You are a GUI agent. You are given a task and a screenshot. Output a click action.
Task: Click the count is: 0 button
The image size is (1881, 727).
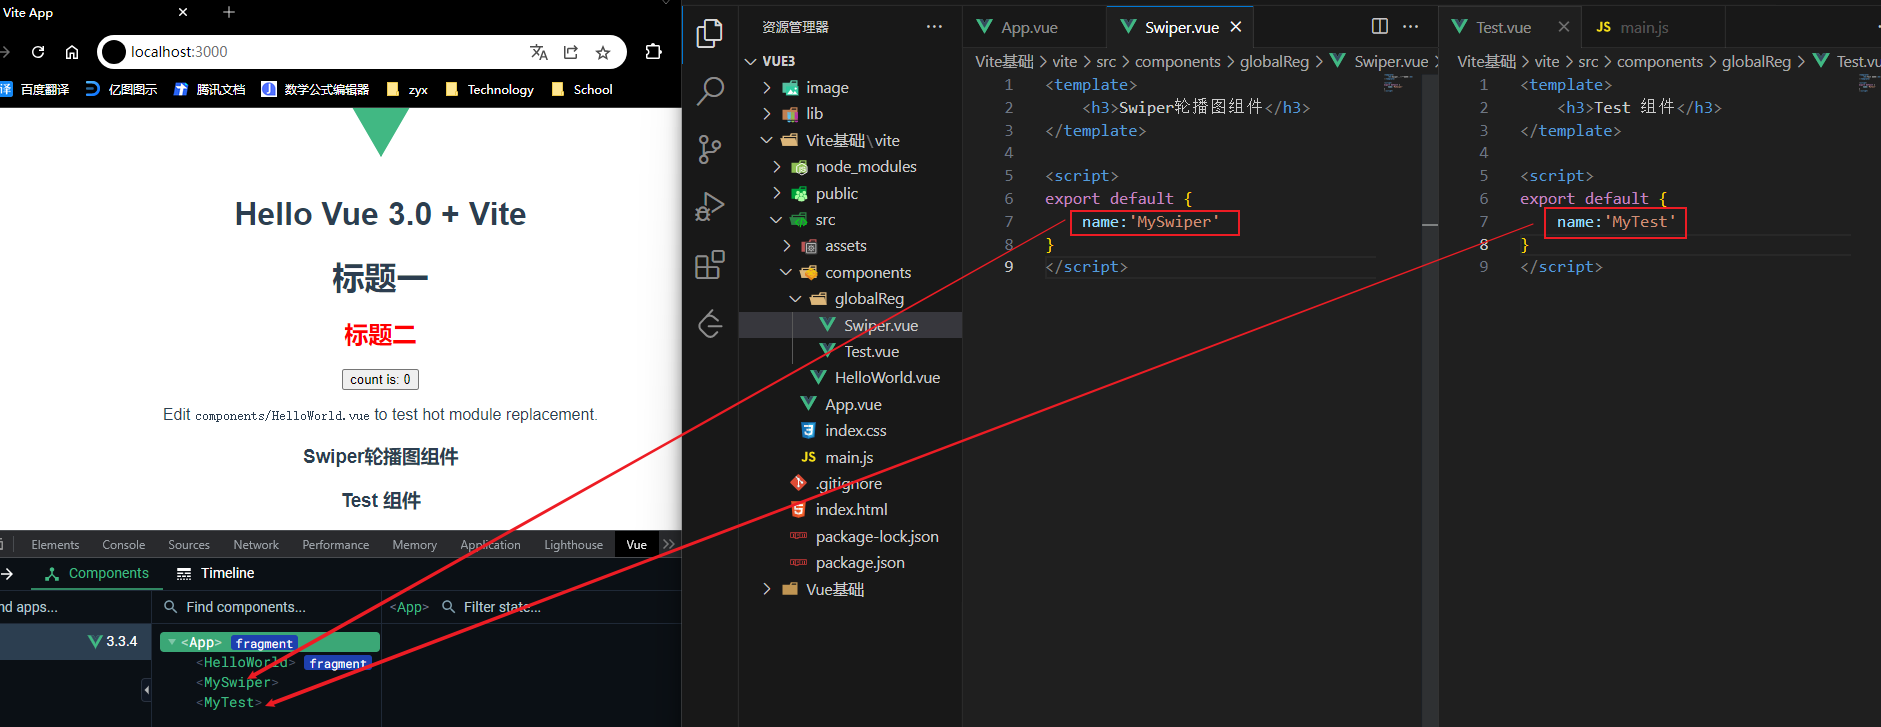380,379
